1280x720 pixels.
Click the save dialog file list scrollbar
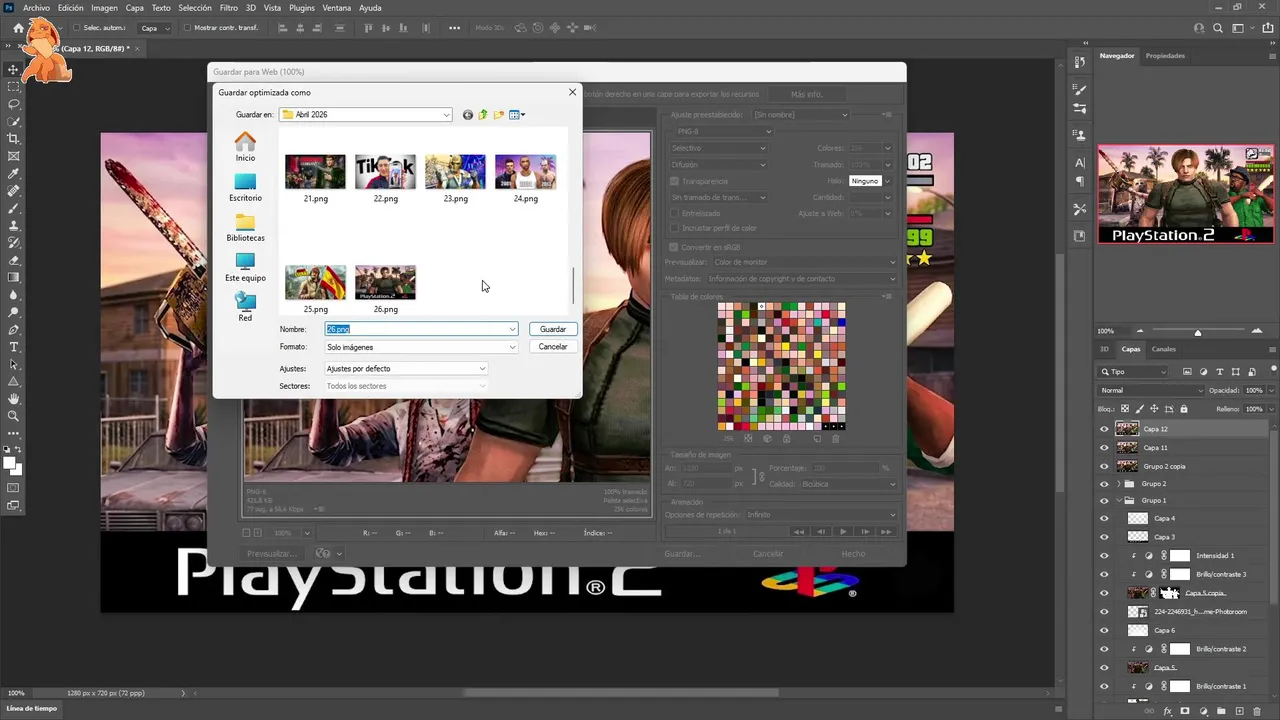(573, 286)
